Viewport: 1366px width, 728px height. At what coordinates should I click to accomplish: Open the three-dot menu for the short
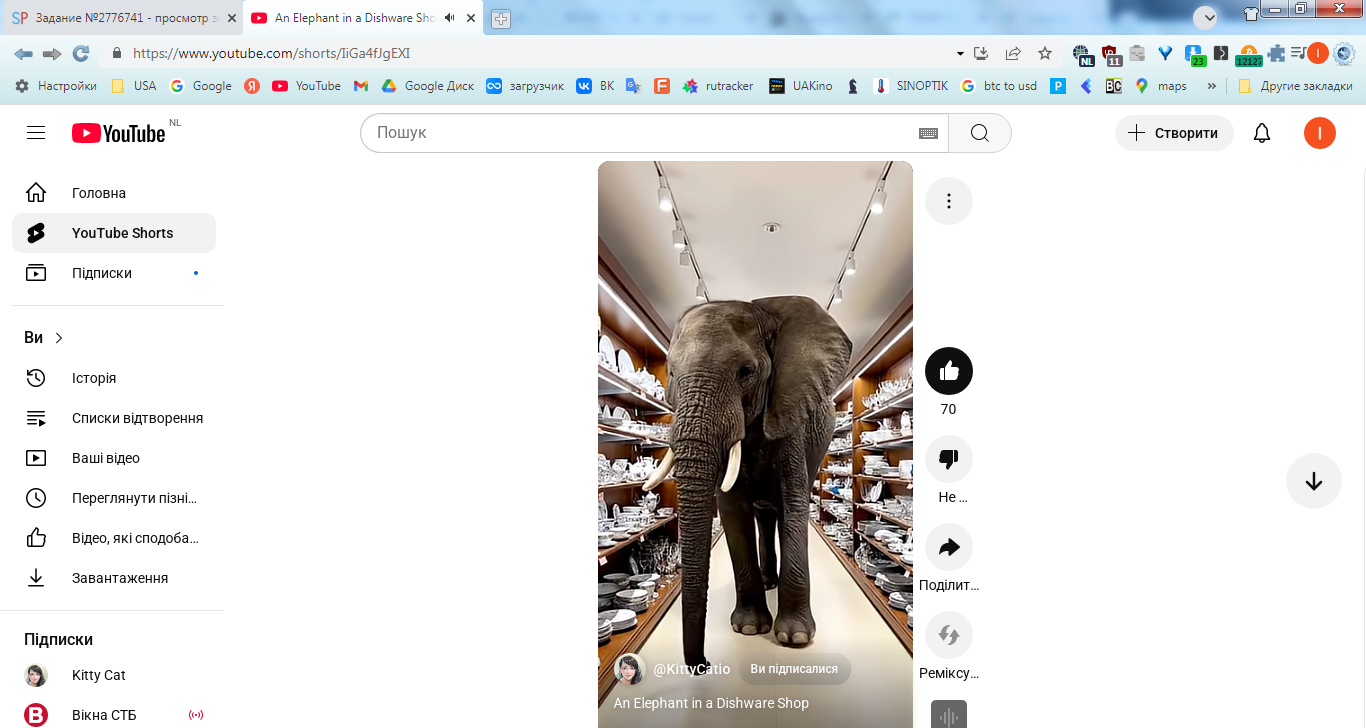(x=949, y=201)
